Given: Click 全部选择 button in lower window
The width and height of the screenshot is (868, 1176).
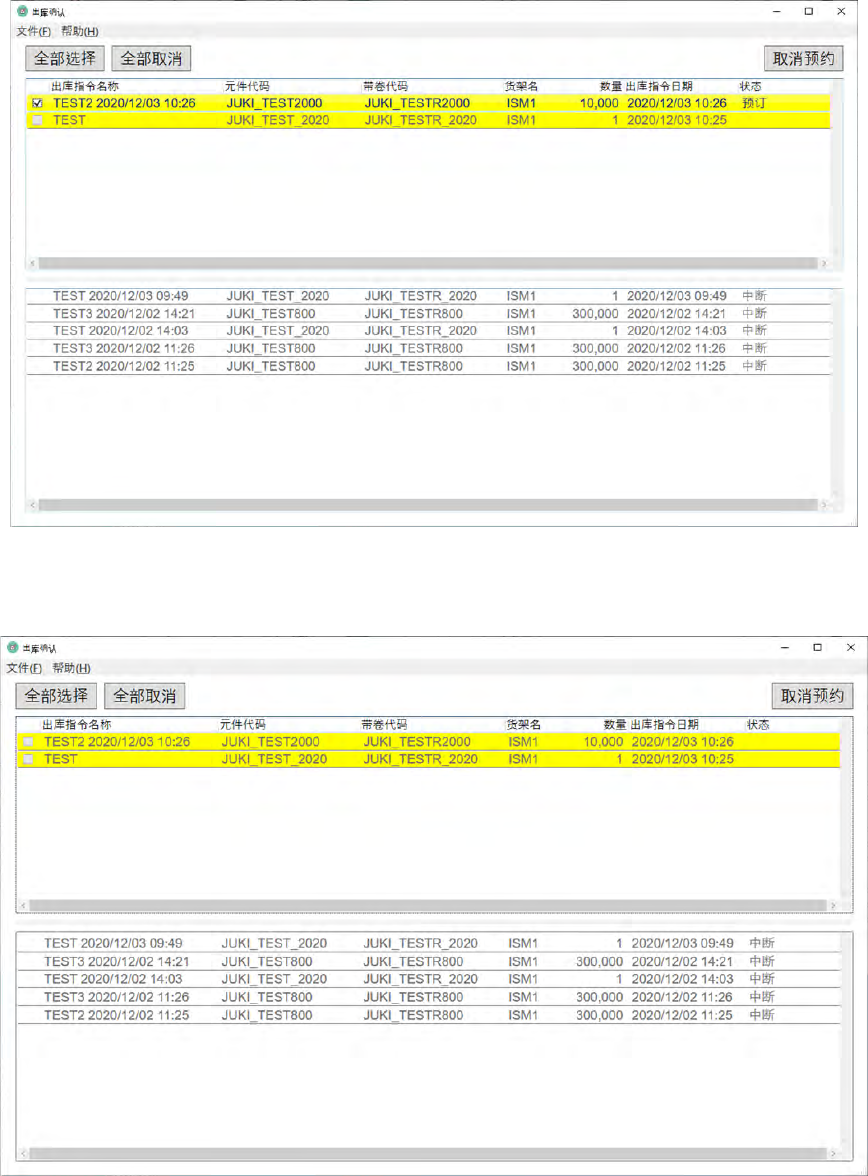Looking at the screenshot, I should point(56,696).
